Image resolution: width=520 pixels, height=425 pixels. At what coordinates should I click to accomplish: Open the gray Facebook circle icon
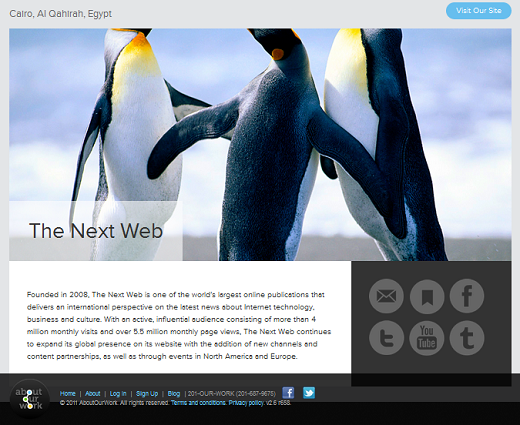pos(467,296)
